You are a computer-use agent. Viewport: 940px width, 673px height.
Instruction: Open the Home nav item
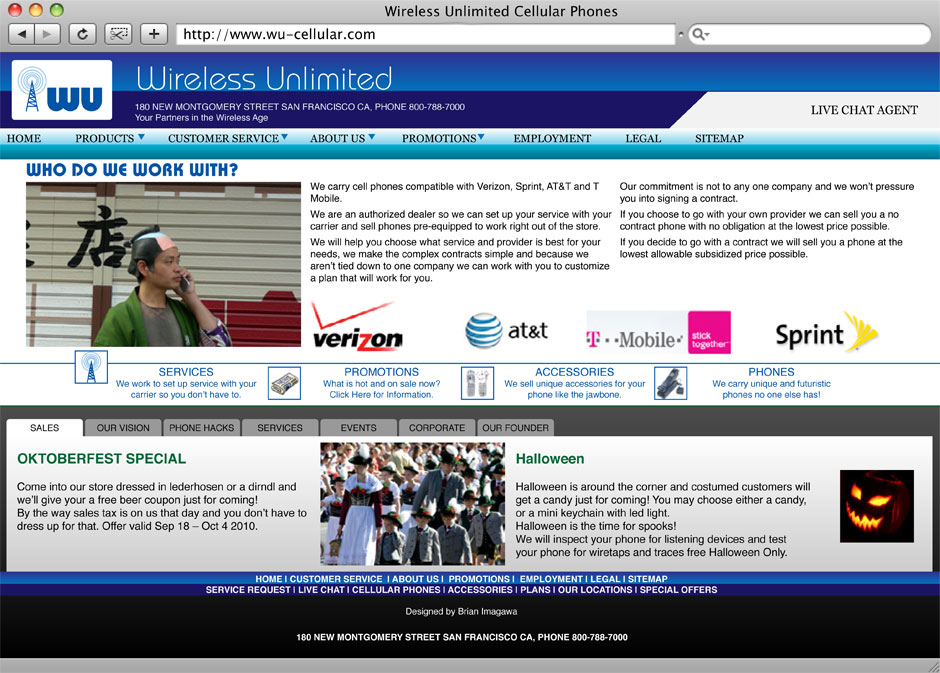[x=24, y=138]
